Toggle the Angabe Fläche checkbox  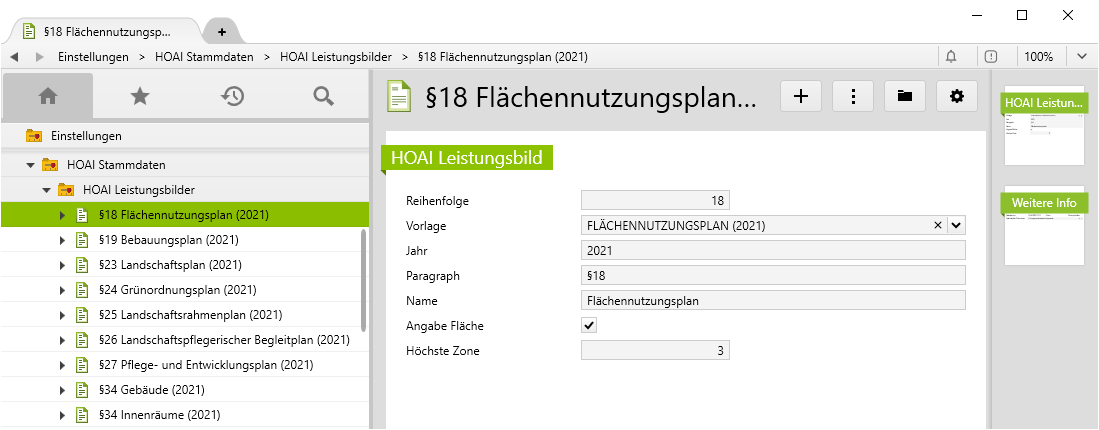coord(589,325)
